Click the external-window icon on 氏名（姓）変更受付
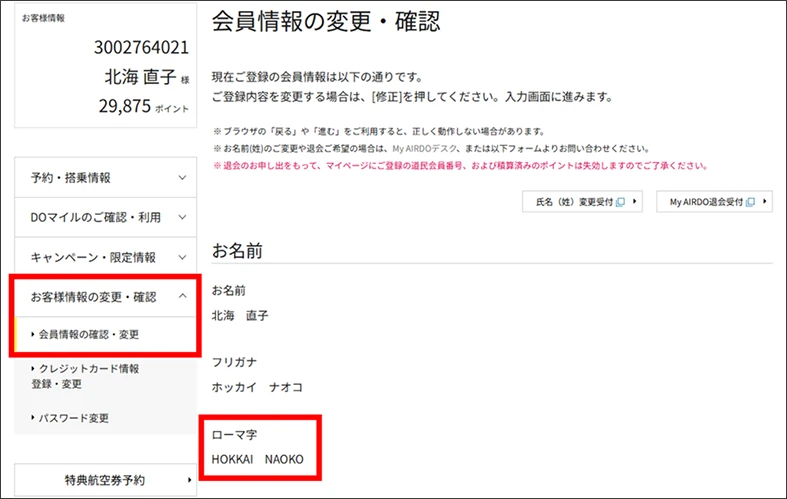The height and width of the screenshot is (499, 787). 621,202
